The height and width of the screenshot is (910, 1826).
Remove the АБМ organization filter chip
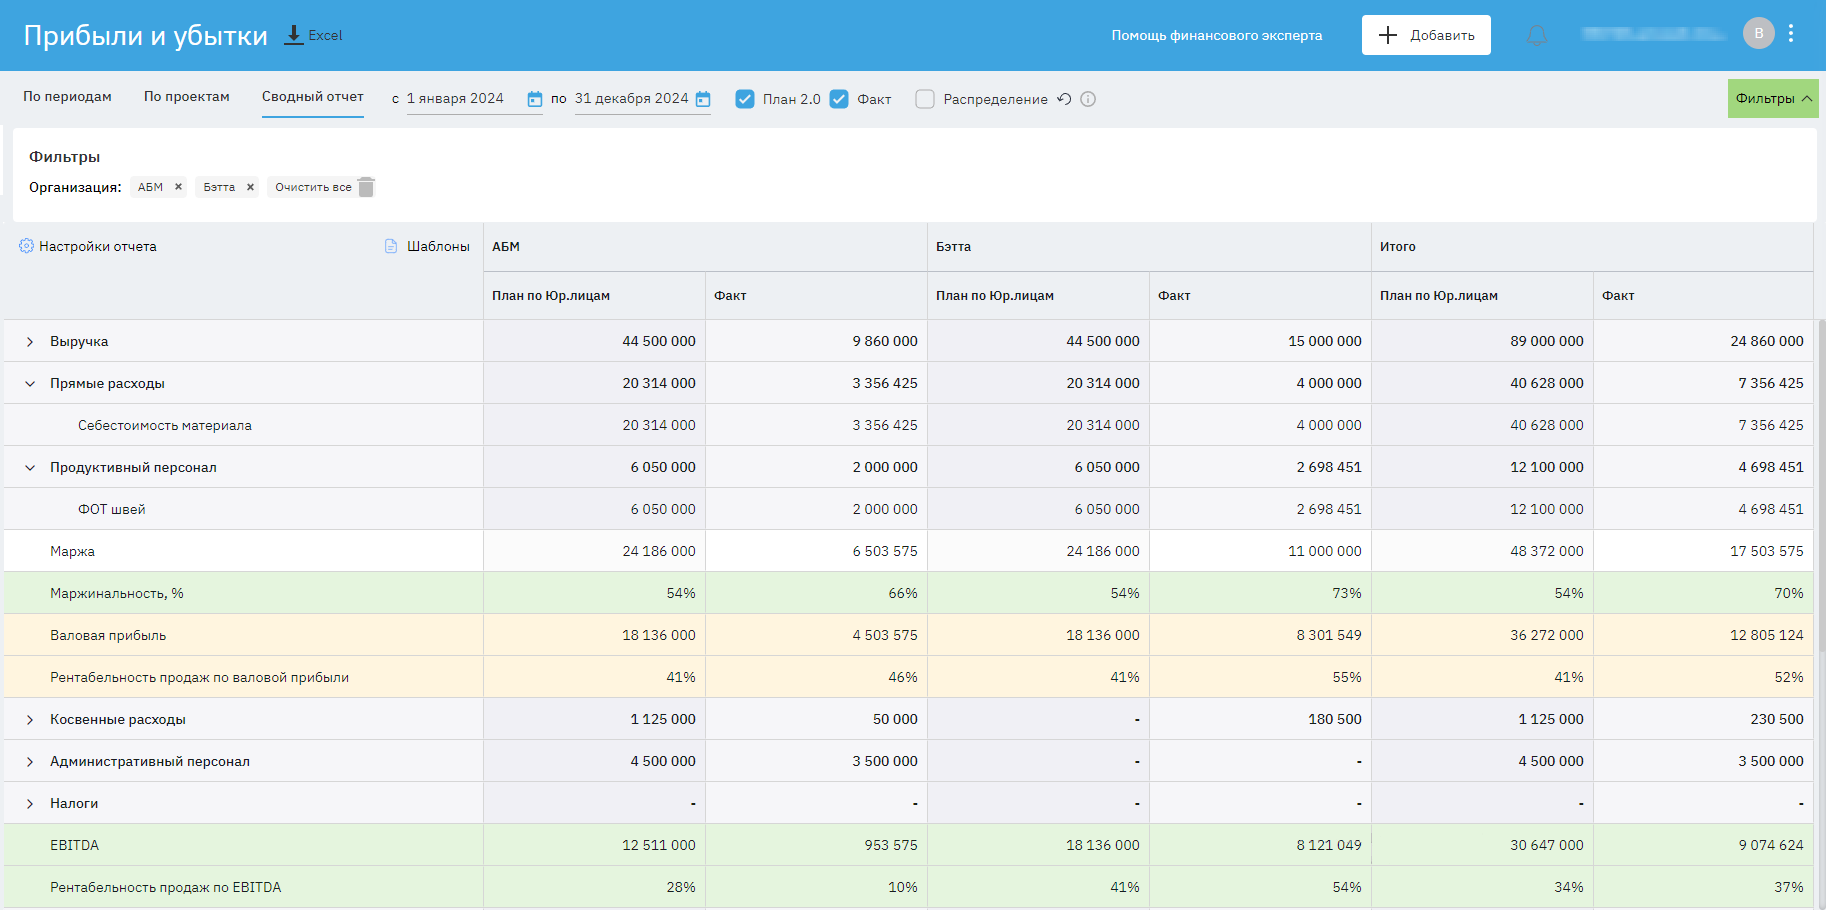(x=178, y=187)
